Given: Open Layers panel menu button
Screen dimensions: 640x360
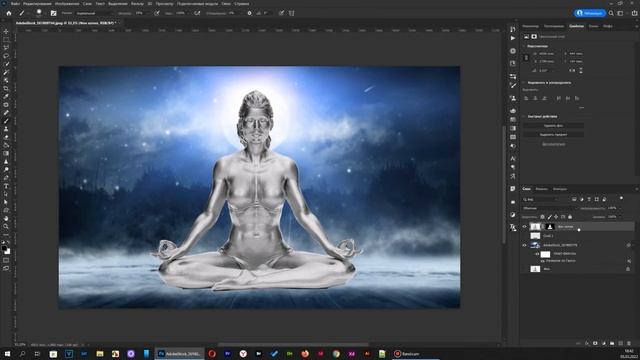Looking at the screenshot, I should coord(637,189).
